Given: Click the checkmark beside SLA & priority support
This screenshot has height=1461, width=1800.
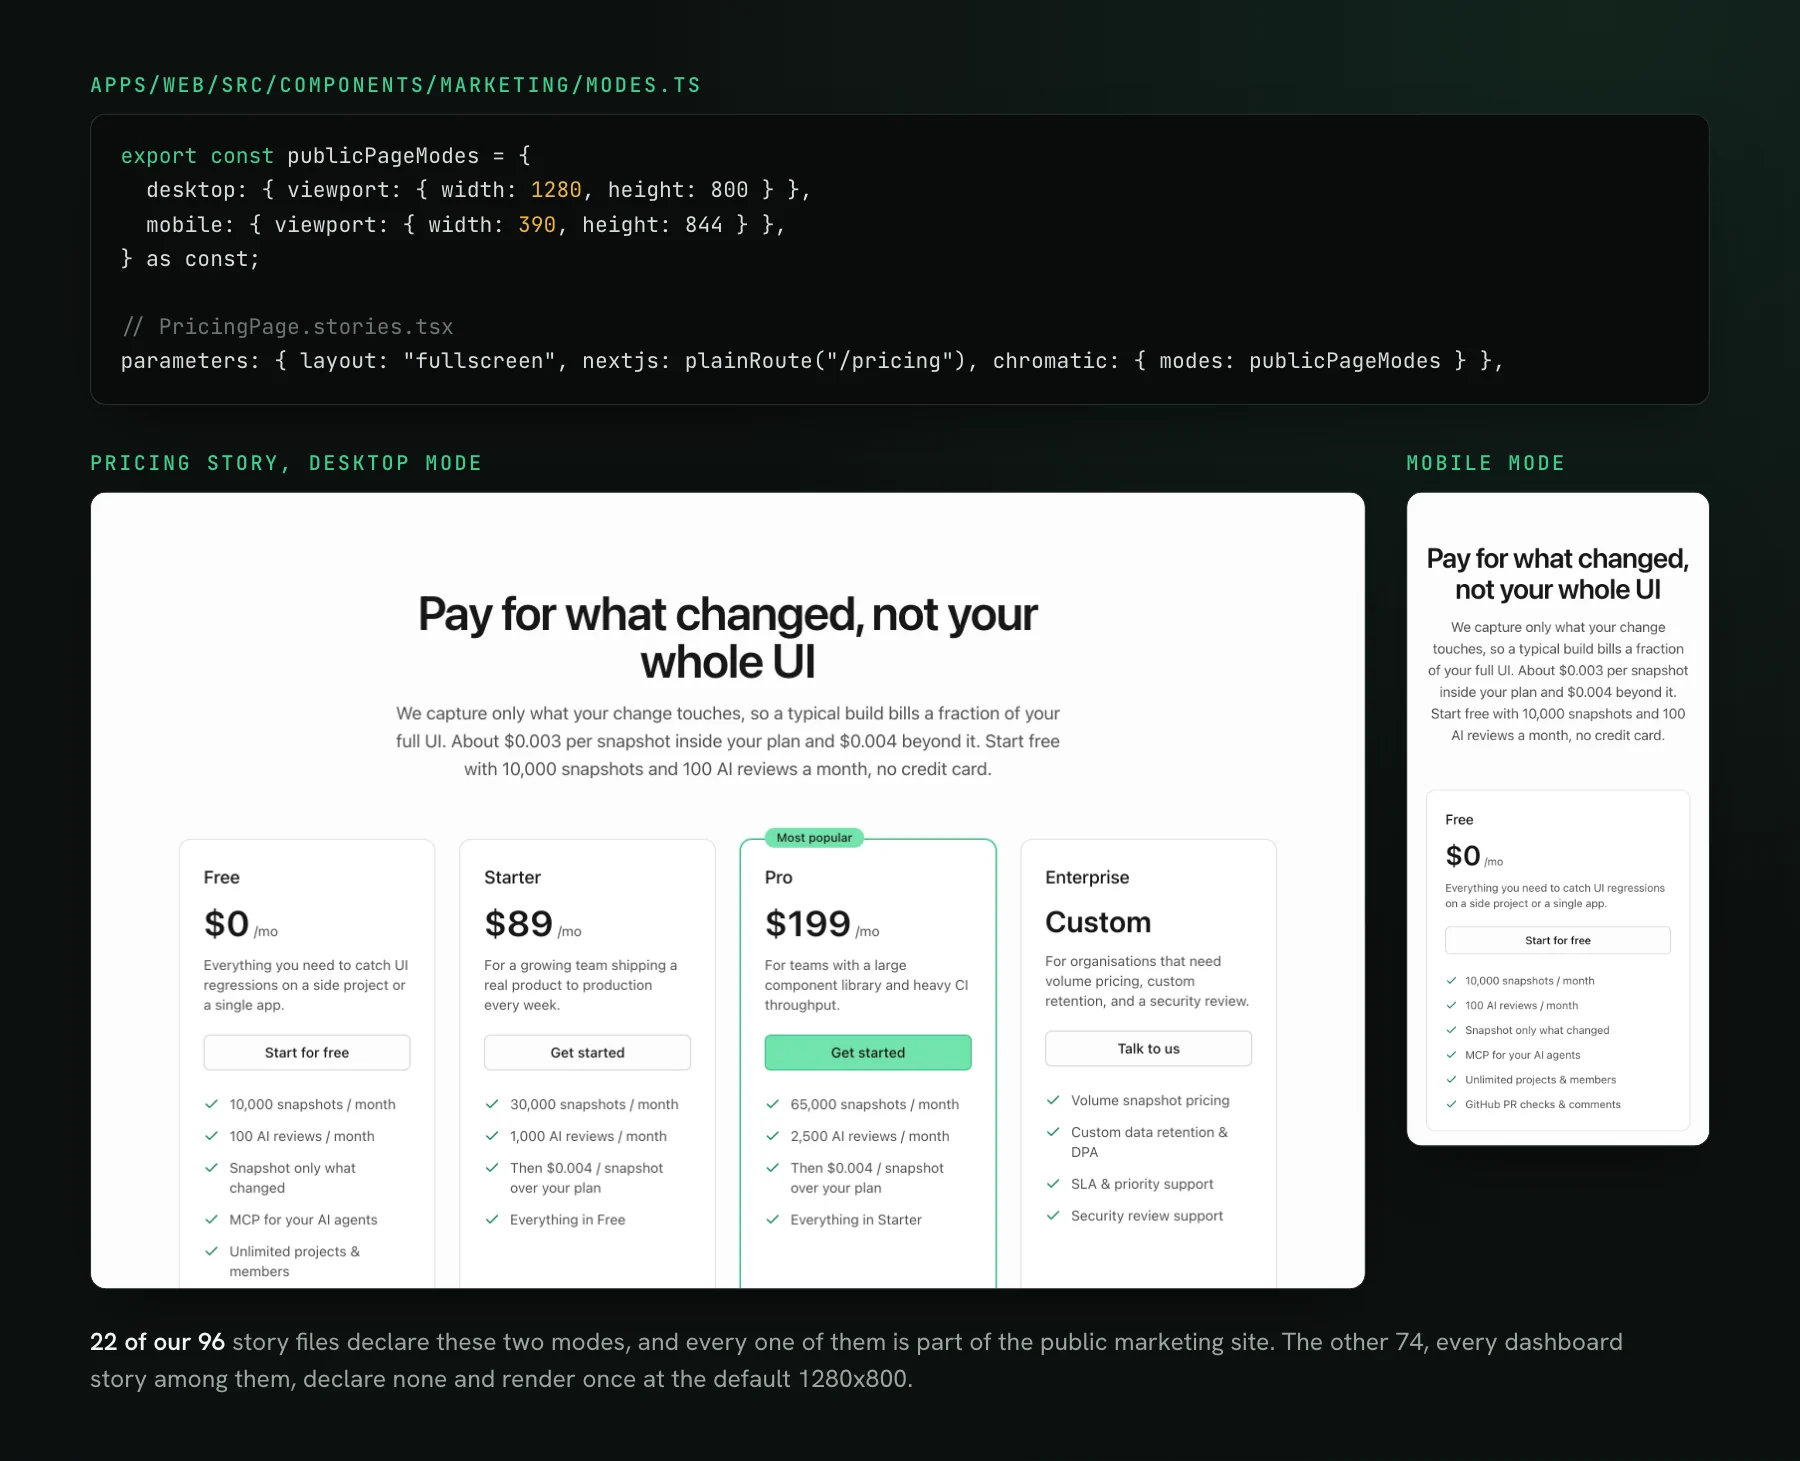Looking at the screenshot, I should (x=1053, y=1183).
